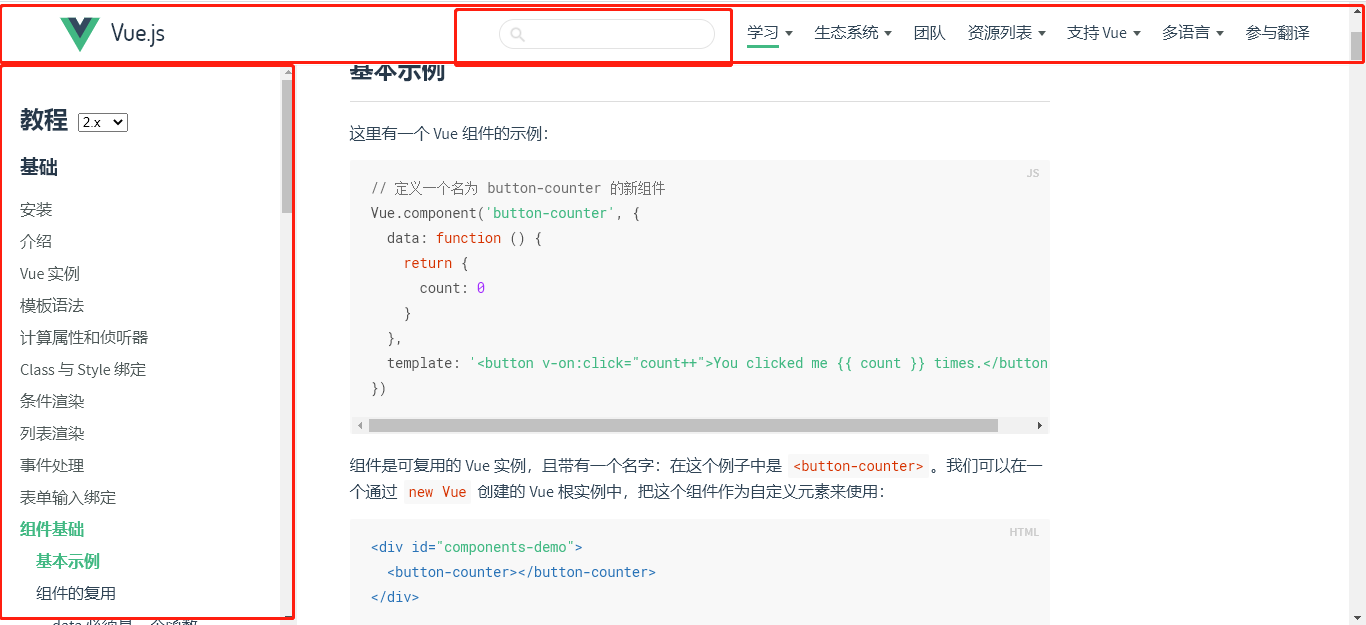Click the JS language label on code block
The image size is (1366, 625).
point(1033,173)
